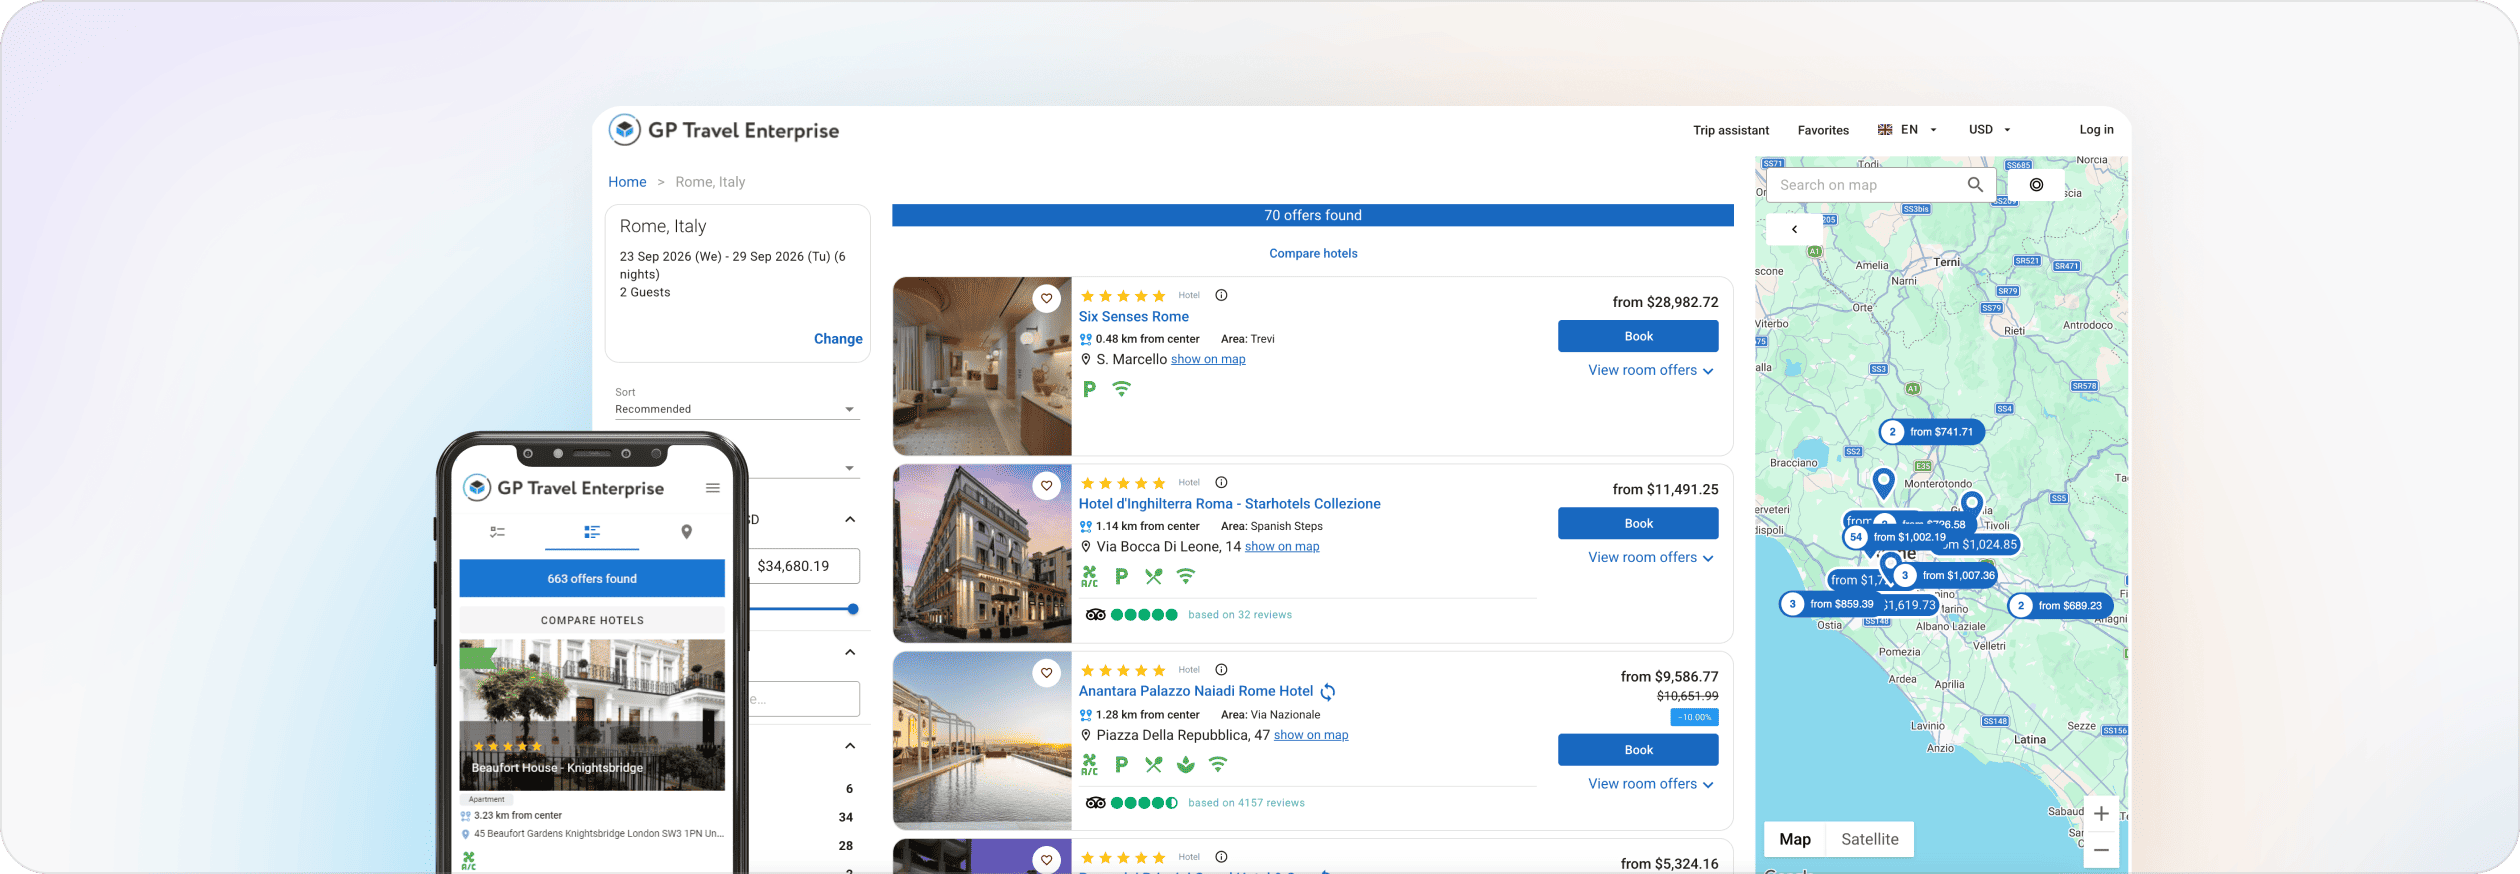Open the phone hamburger menu
Screen dimensions: 2520x874
tap(713, 488)
